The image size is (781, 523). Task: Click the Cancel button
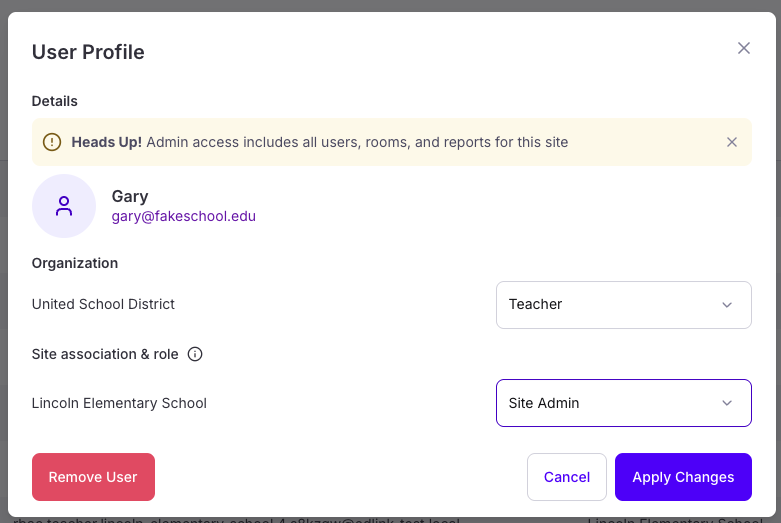pyautogui.click(x=567, y=477)
